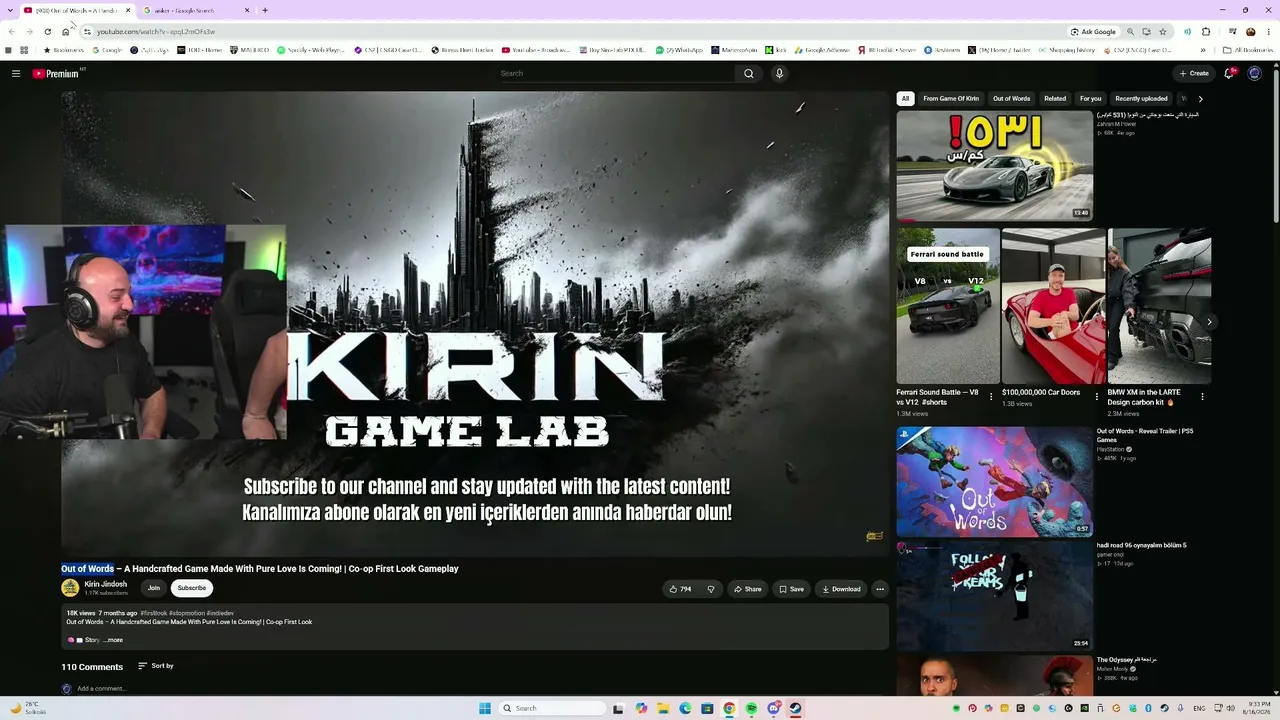Open the YouTube hamburger guide menu

click(x=16, y=73)
